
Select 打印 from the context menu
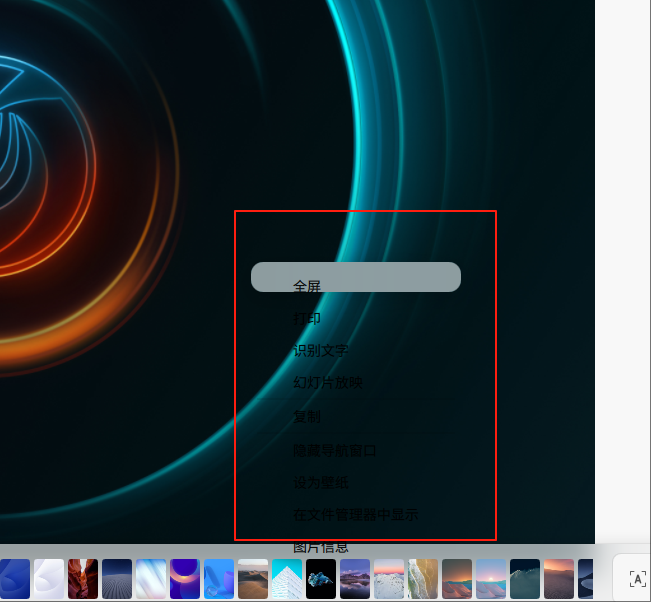tap(307, 318)
